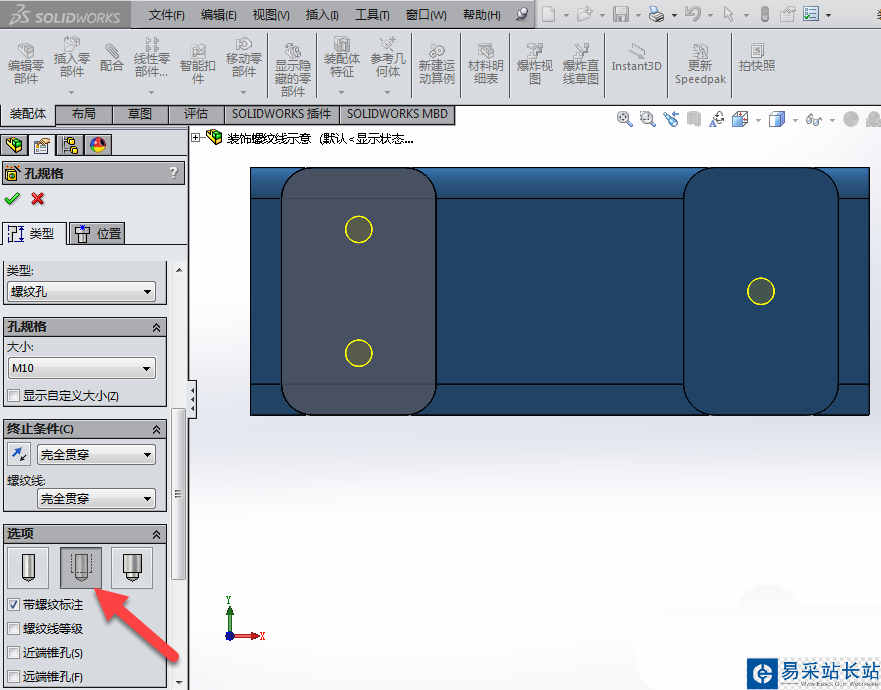The image size is (881, 690).
Task: Switch to the 位置 tab
Action: (98, 234)
